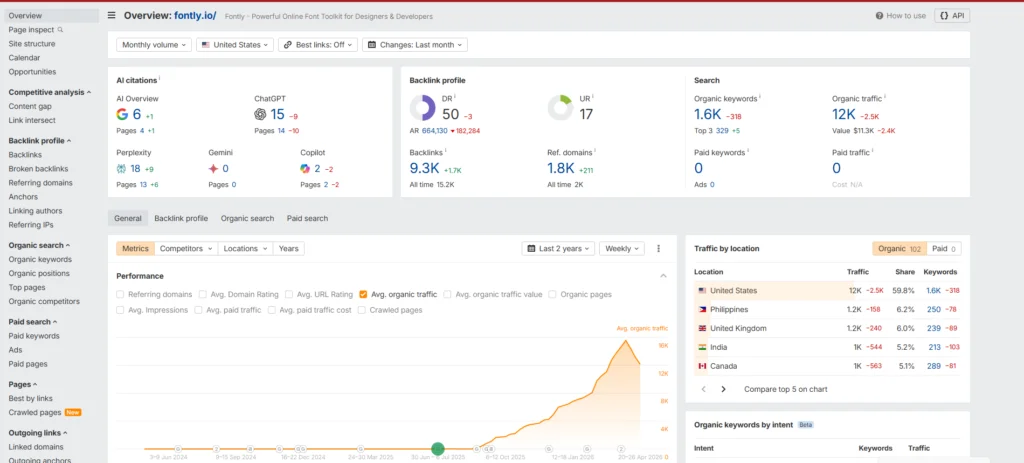Switch to the General tab

(x=128, y=218)
